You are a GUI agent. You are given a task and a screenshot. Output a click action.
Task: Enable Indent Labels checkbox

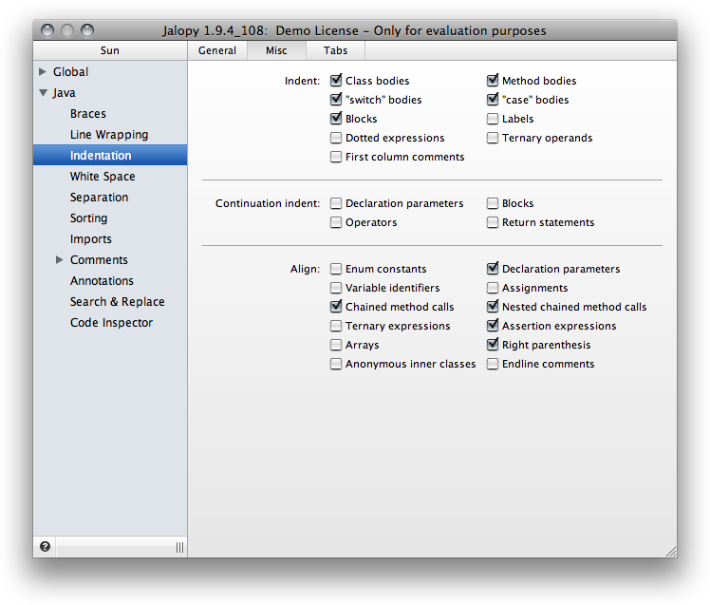[493, 119]
